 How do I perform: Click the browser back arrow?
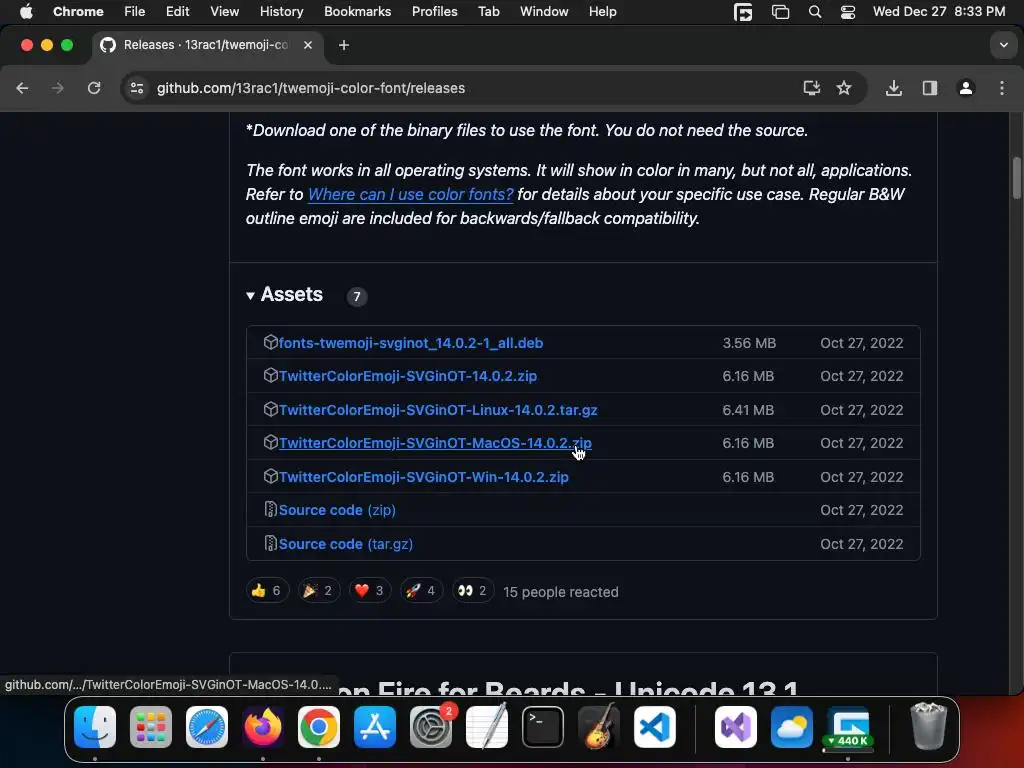22,88
